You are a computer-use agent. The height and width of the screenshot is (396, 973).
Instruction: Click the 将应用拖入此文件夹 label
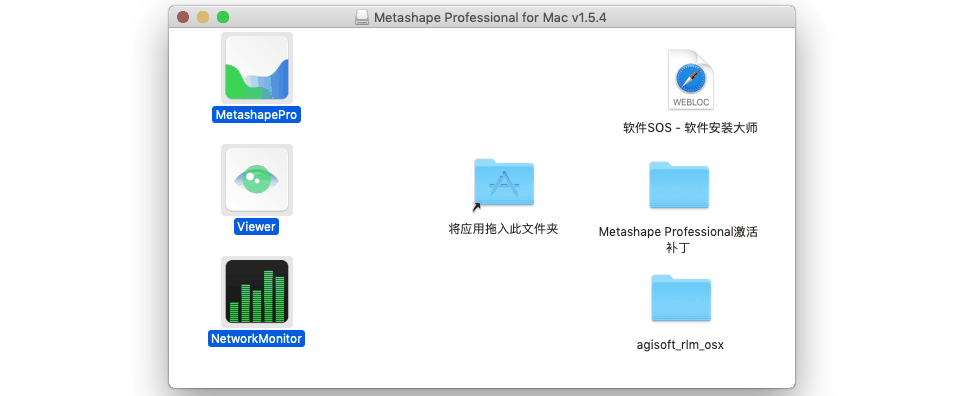(503, 228)
